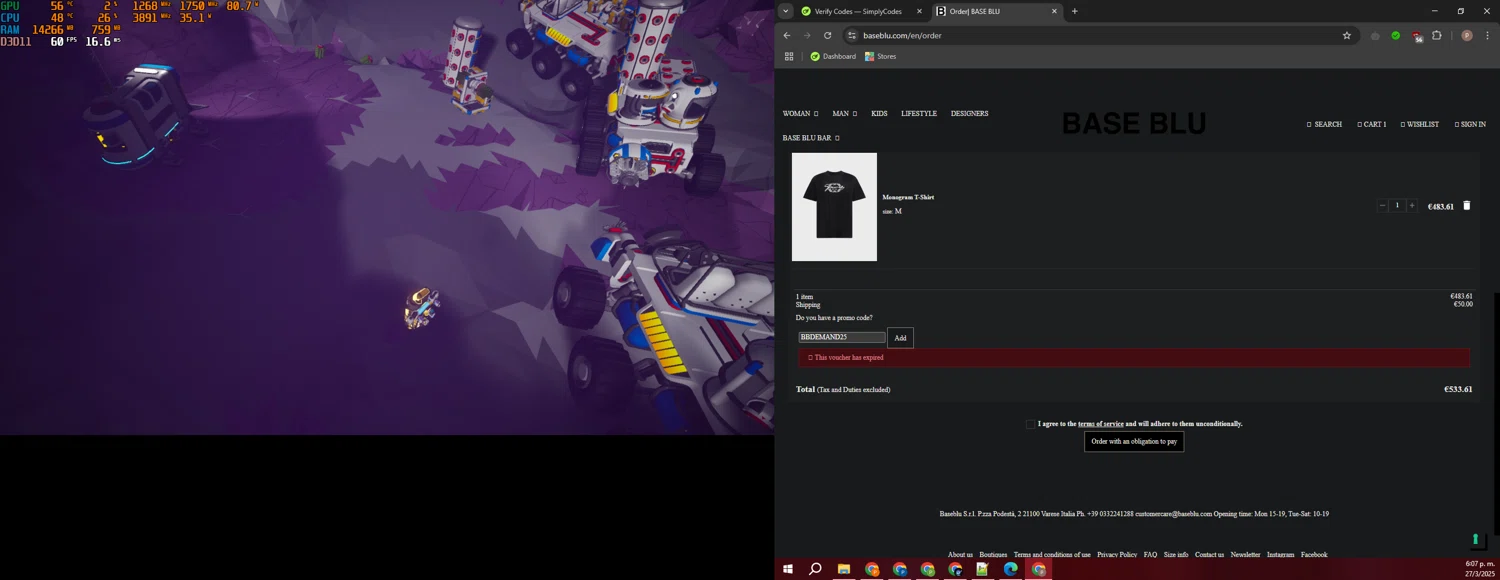Screen dimensions: 1500x580
Task: Open Windows taskbar search
Action: pos(815,569)
